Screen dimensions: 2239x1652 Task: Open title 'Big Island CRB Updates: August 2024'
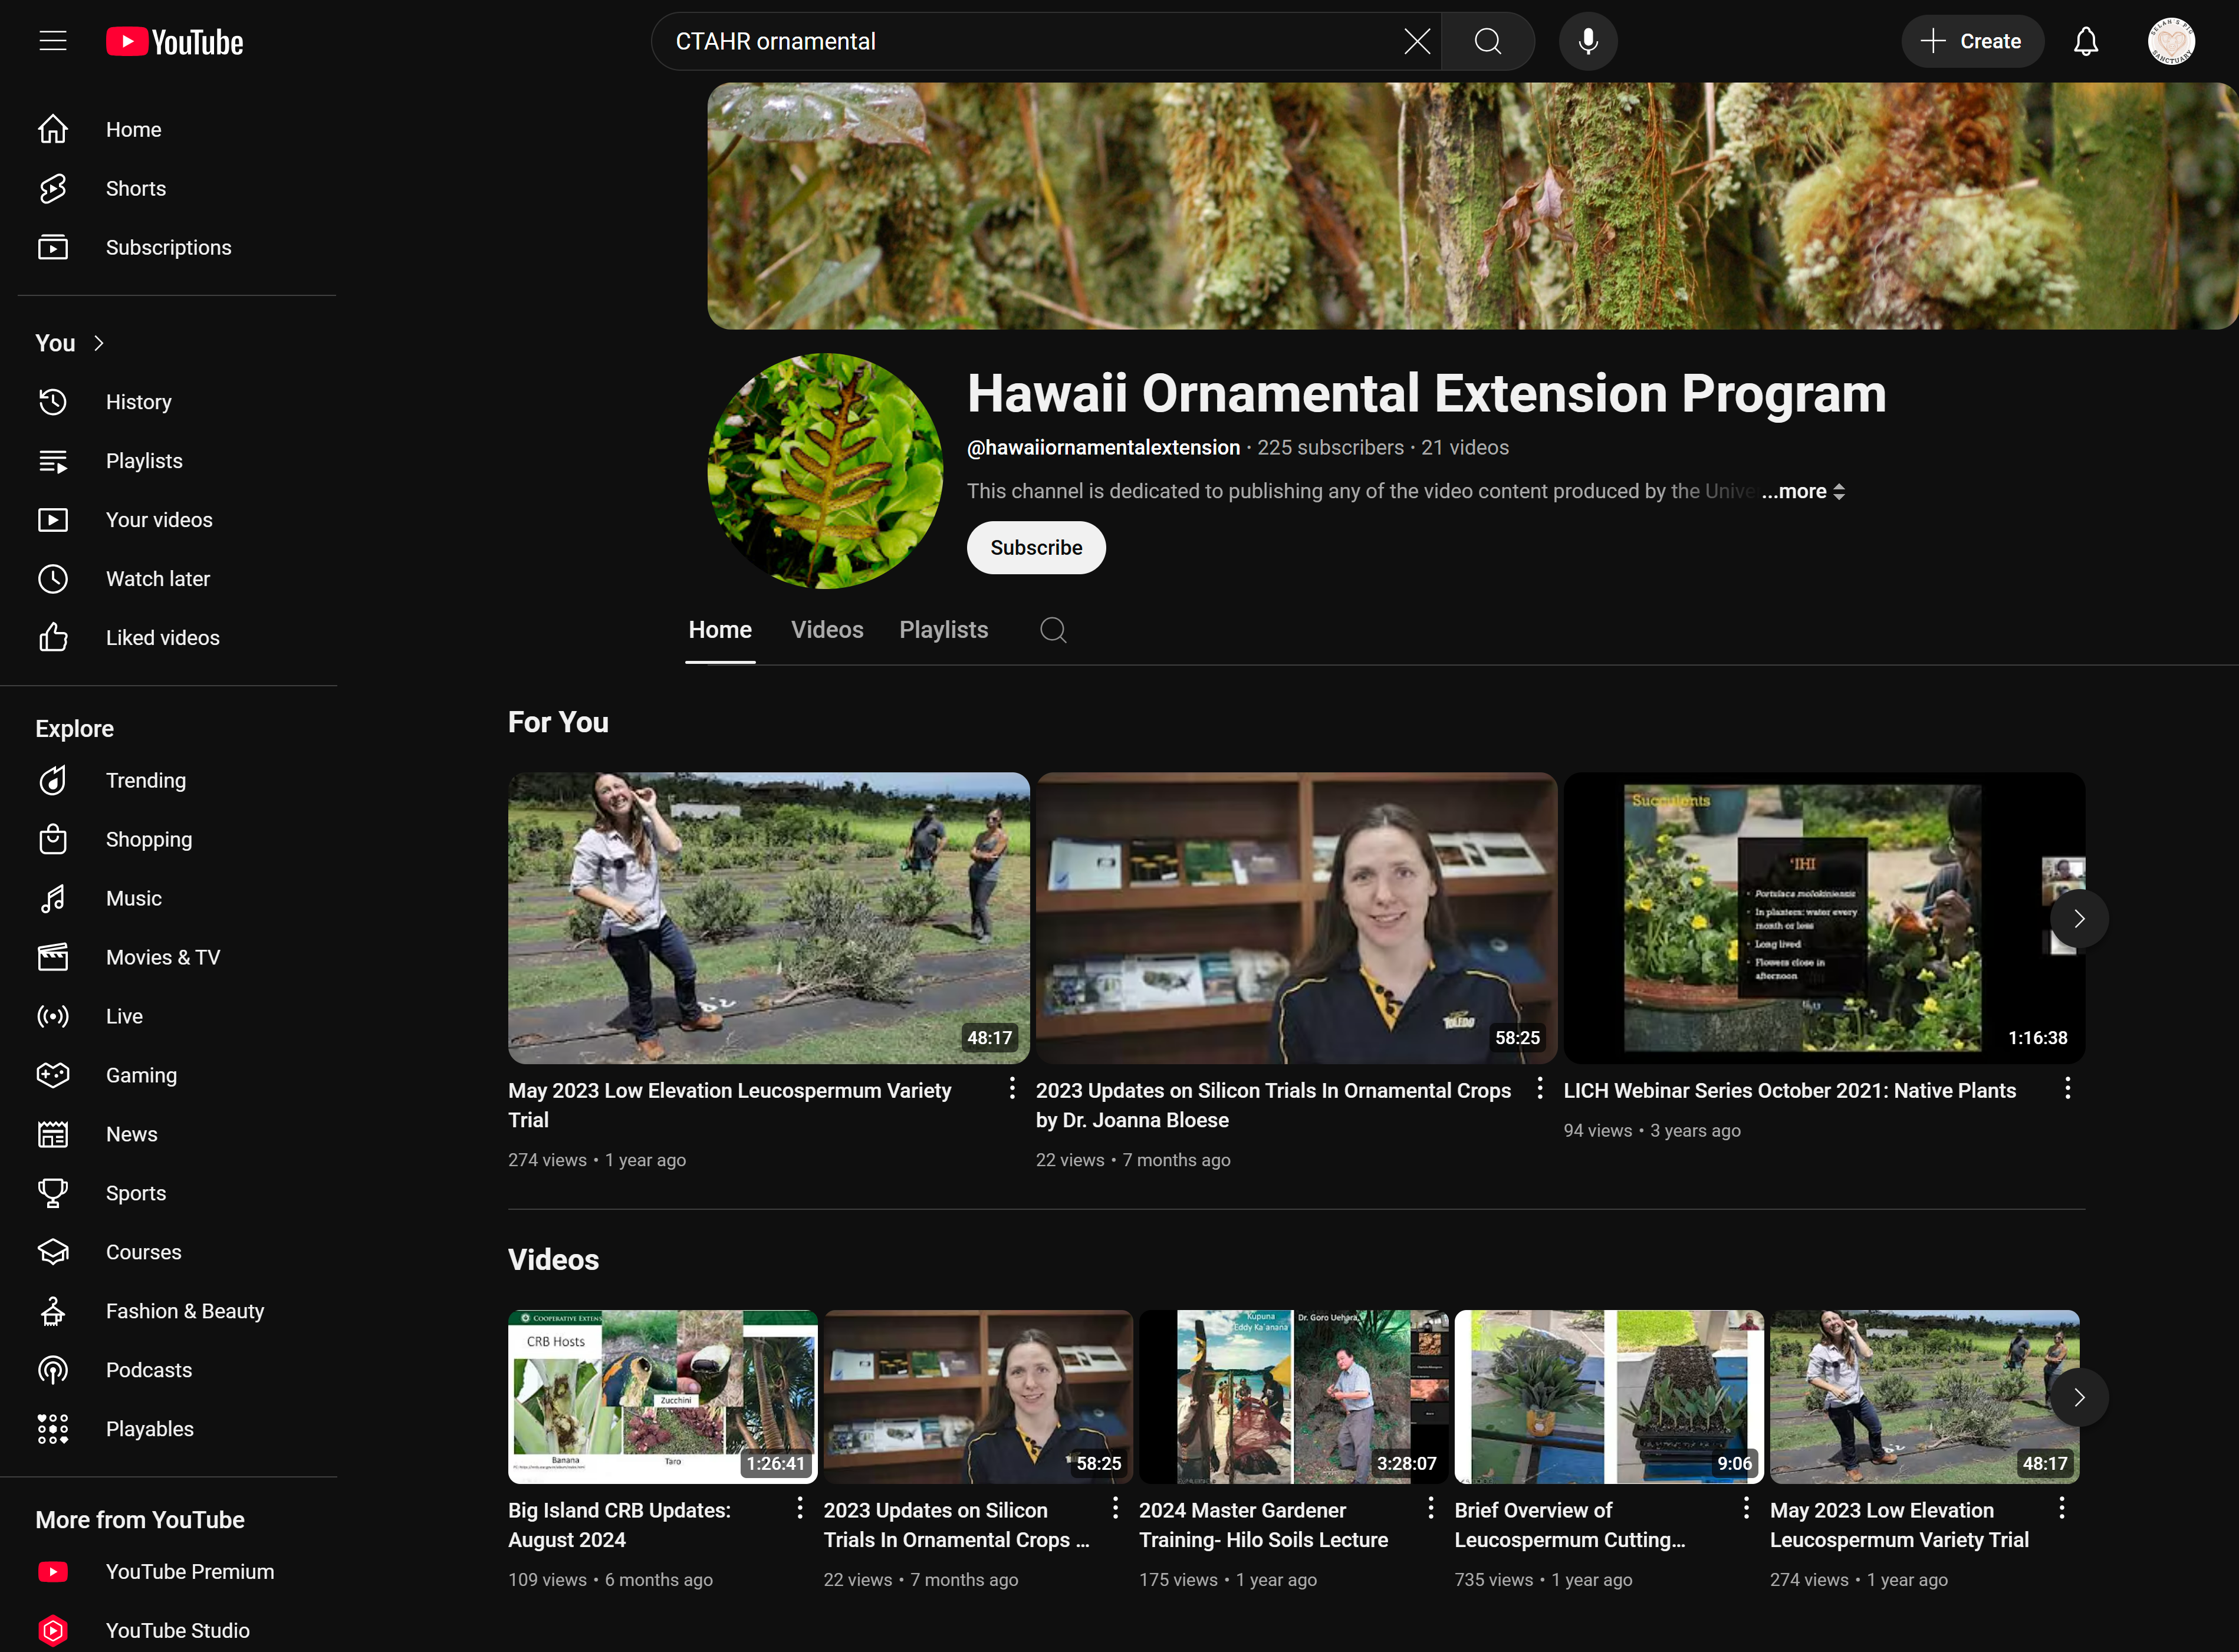coord(619,1525)
